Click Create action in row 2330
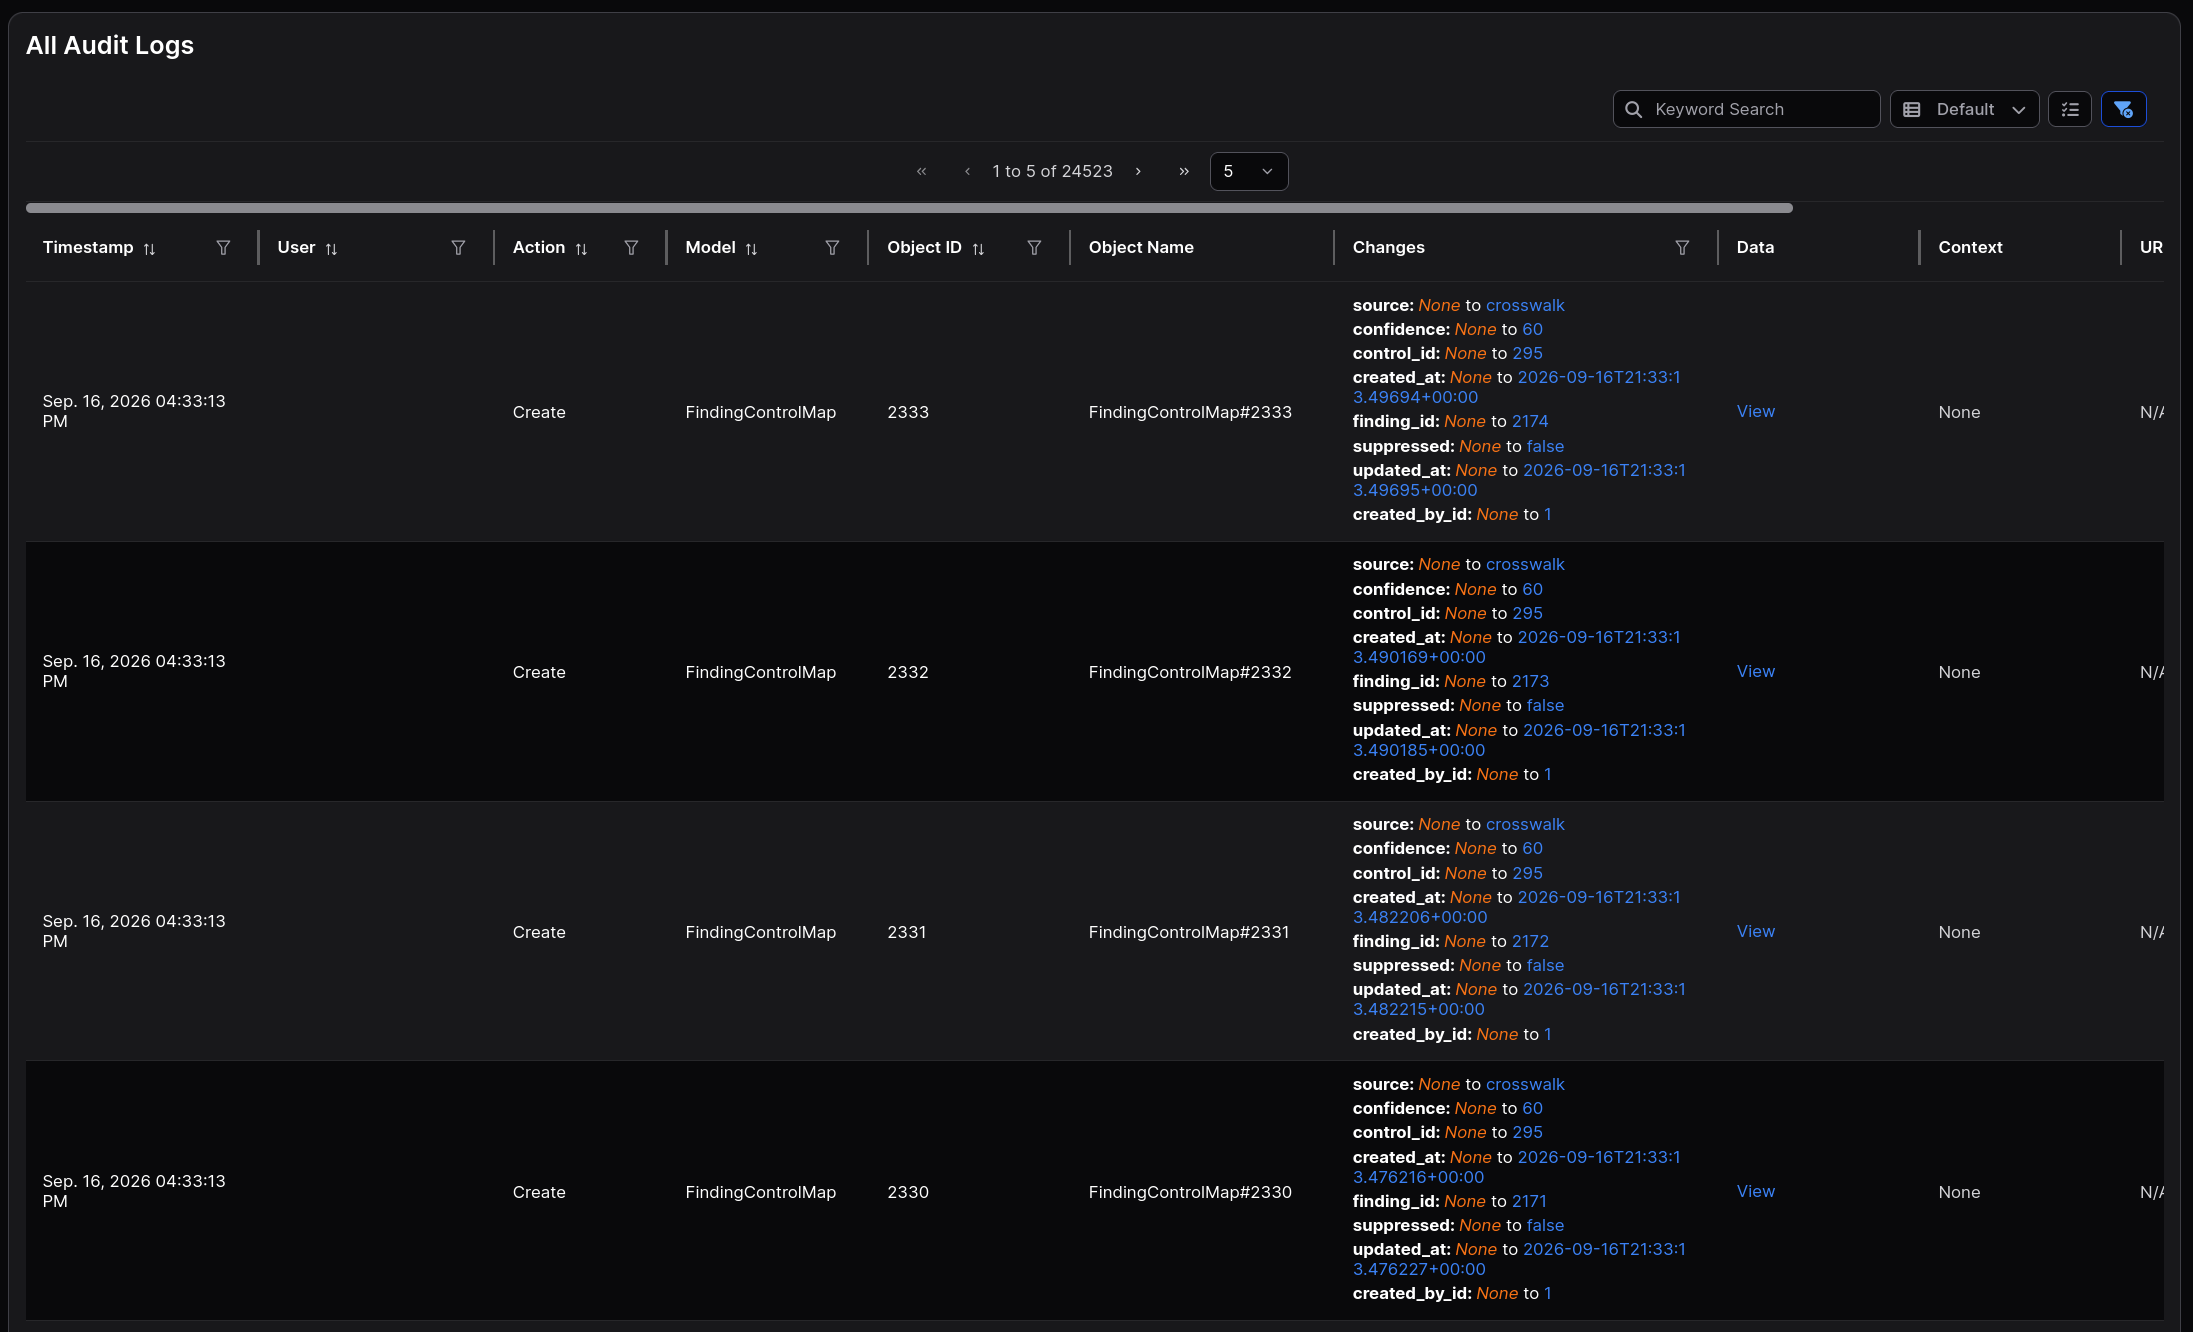Image resolution: width=2193 pixels, height=1332 pixels. pyautogui.click(x=539, y=1192)
